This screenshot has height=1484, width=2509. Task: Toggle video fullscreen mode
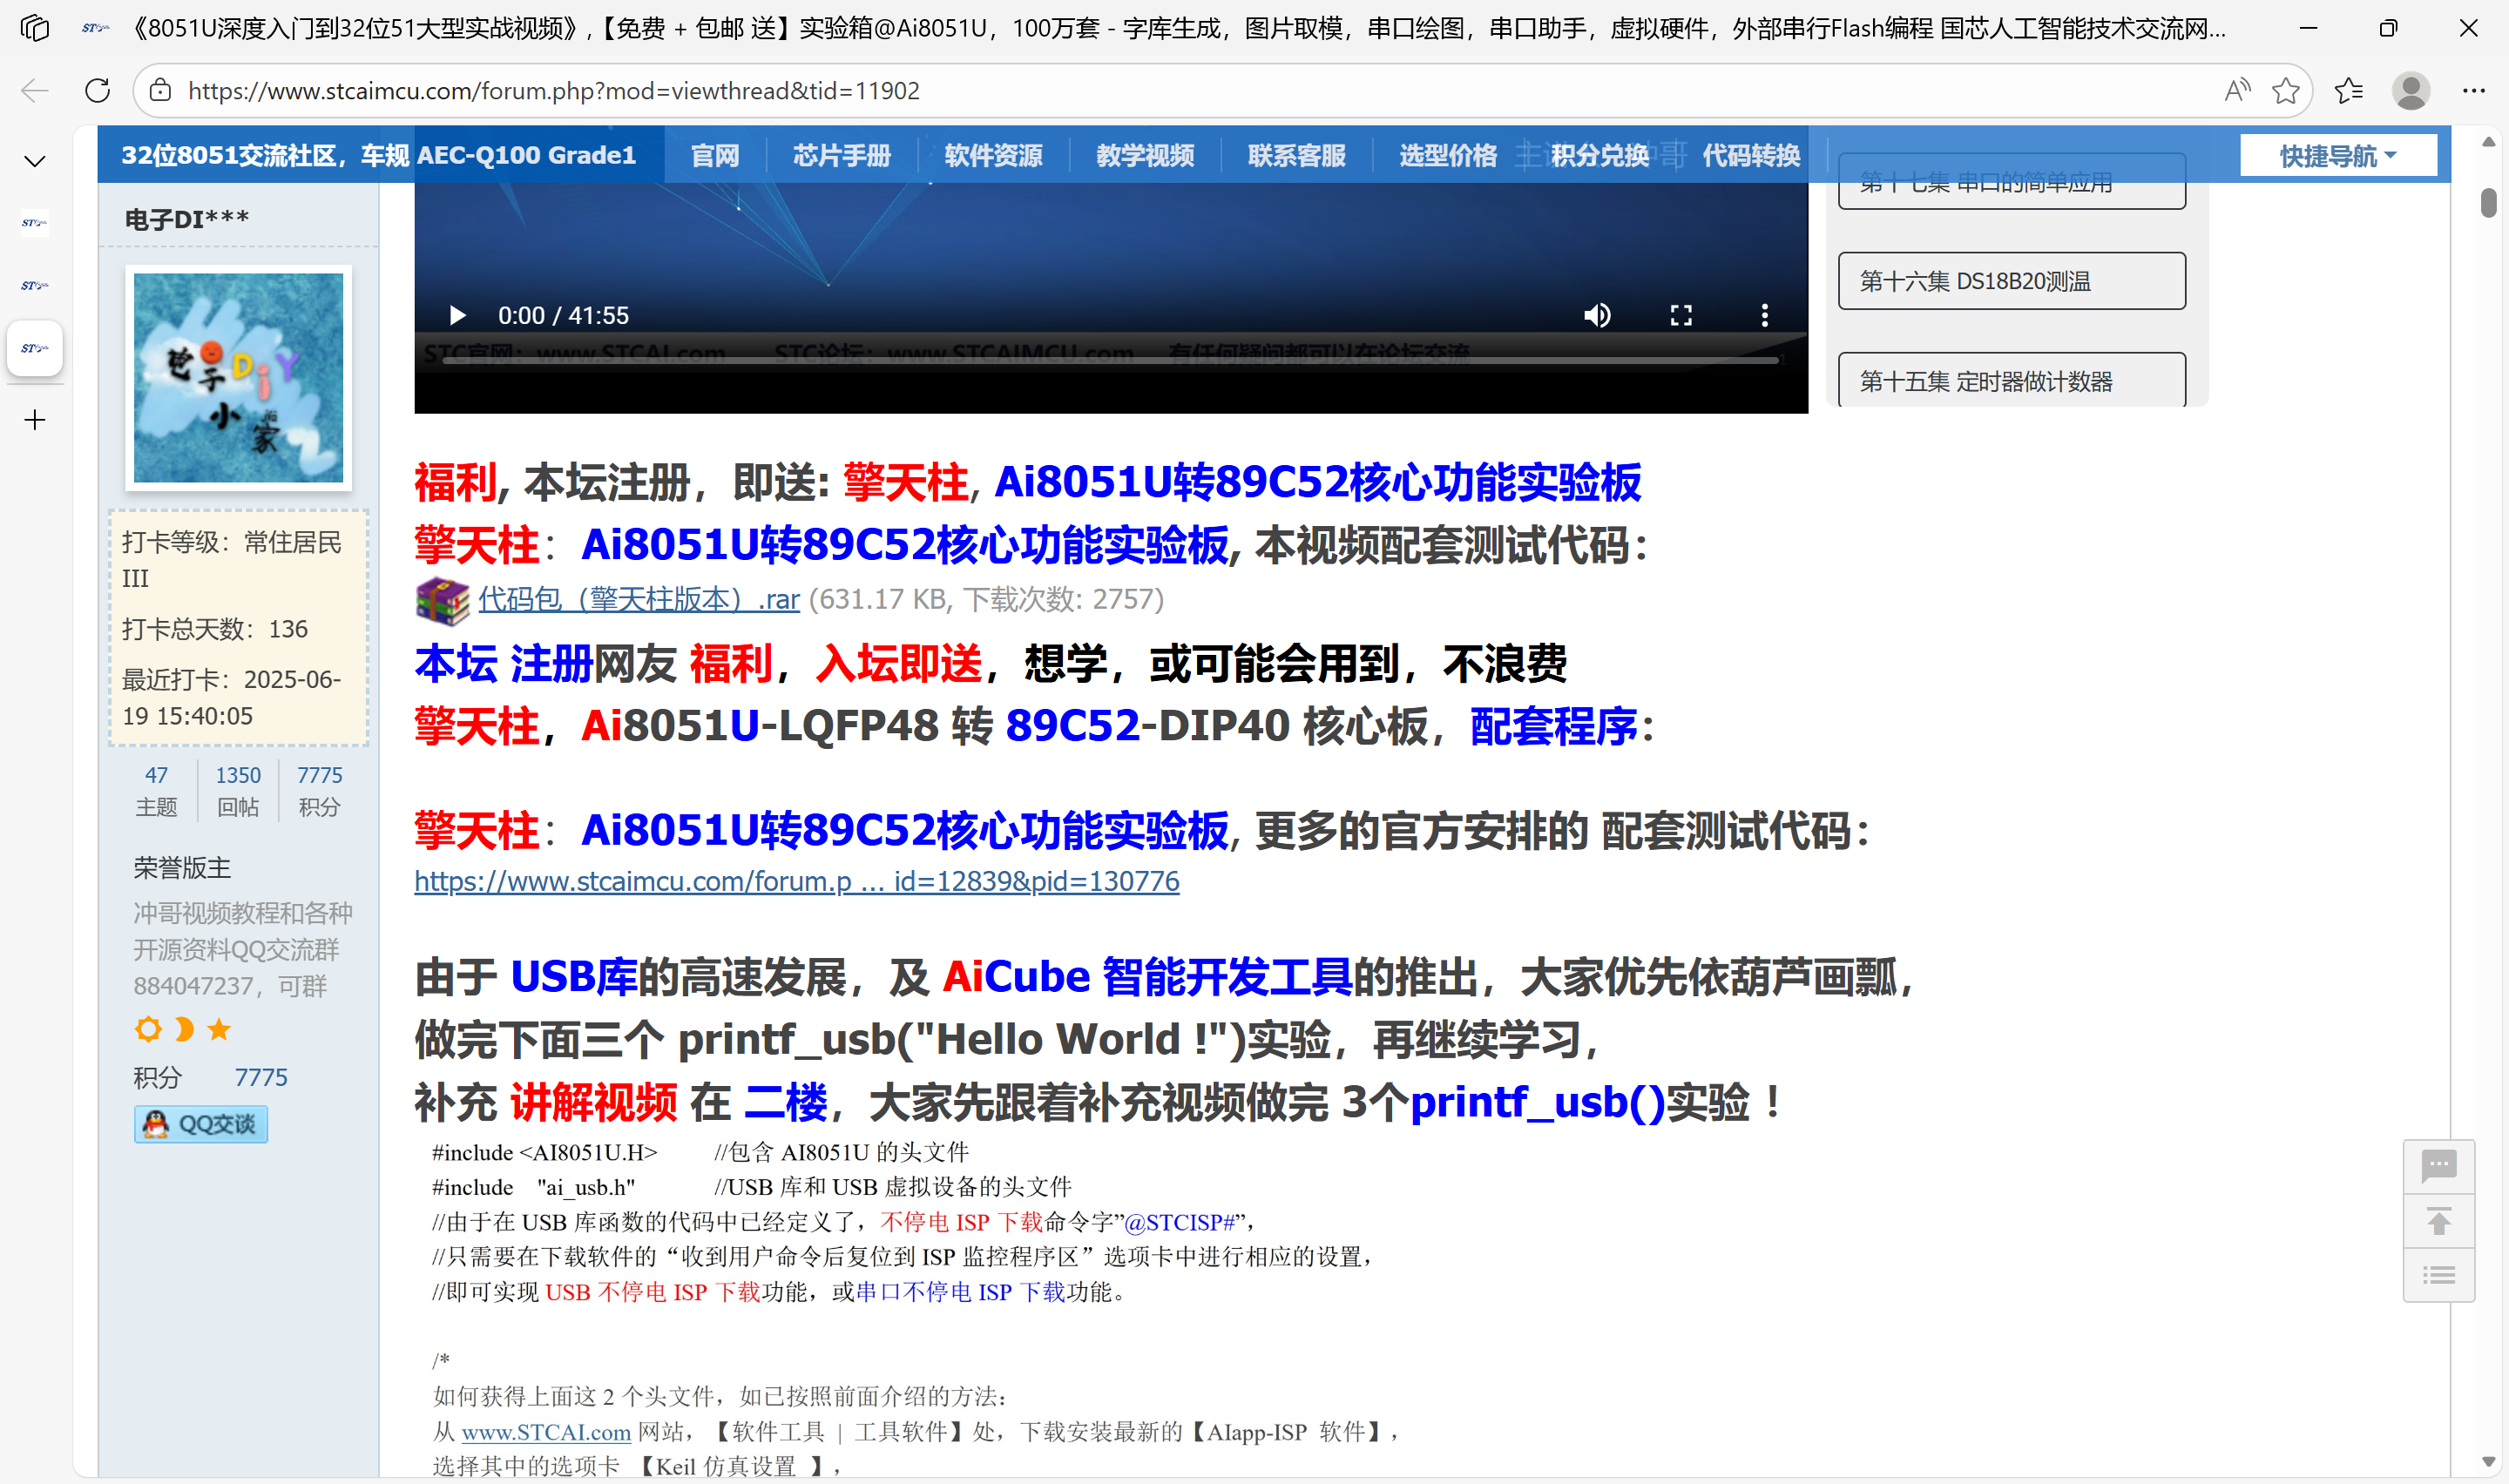click(x=1681, y=316)
